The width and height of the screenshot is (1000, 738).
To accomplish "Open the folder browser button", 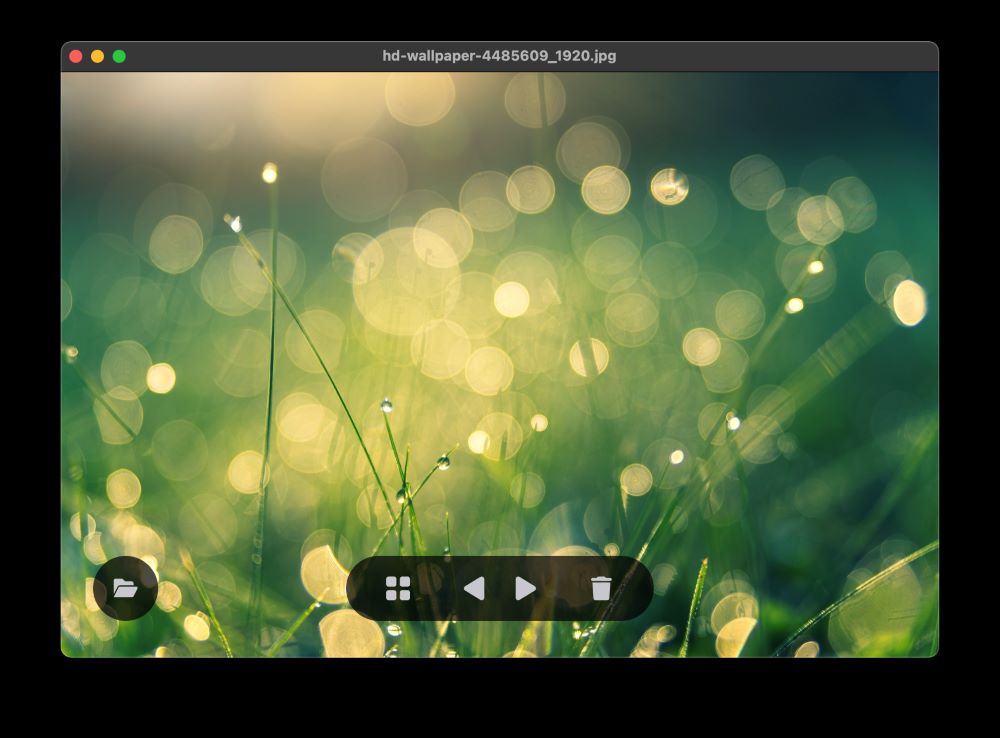I will 125,588.
